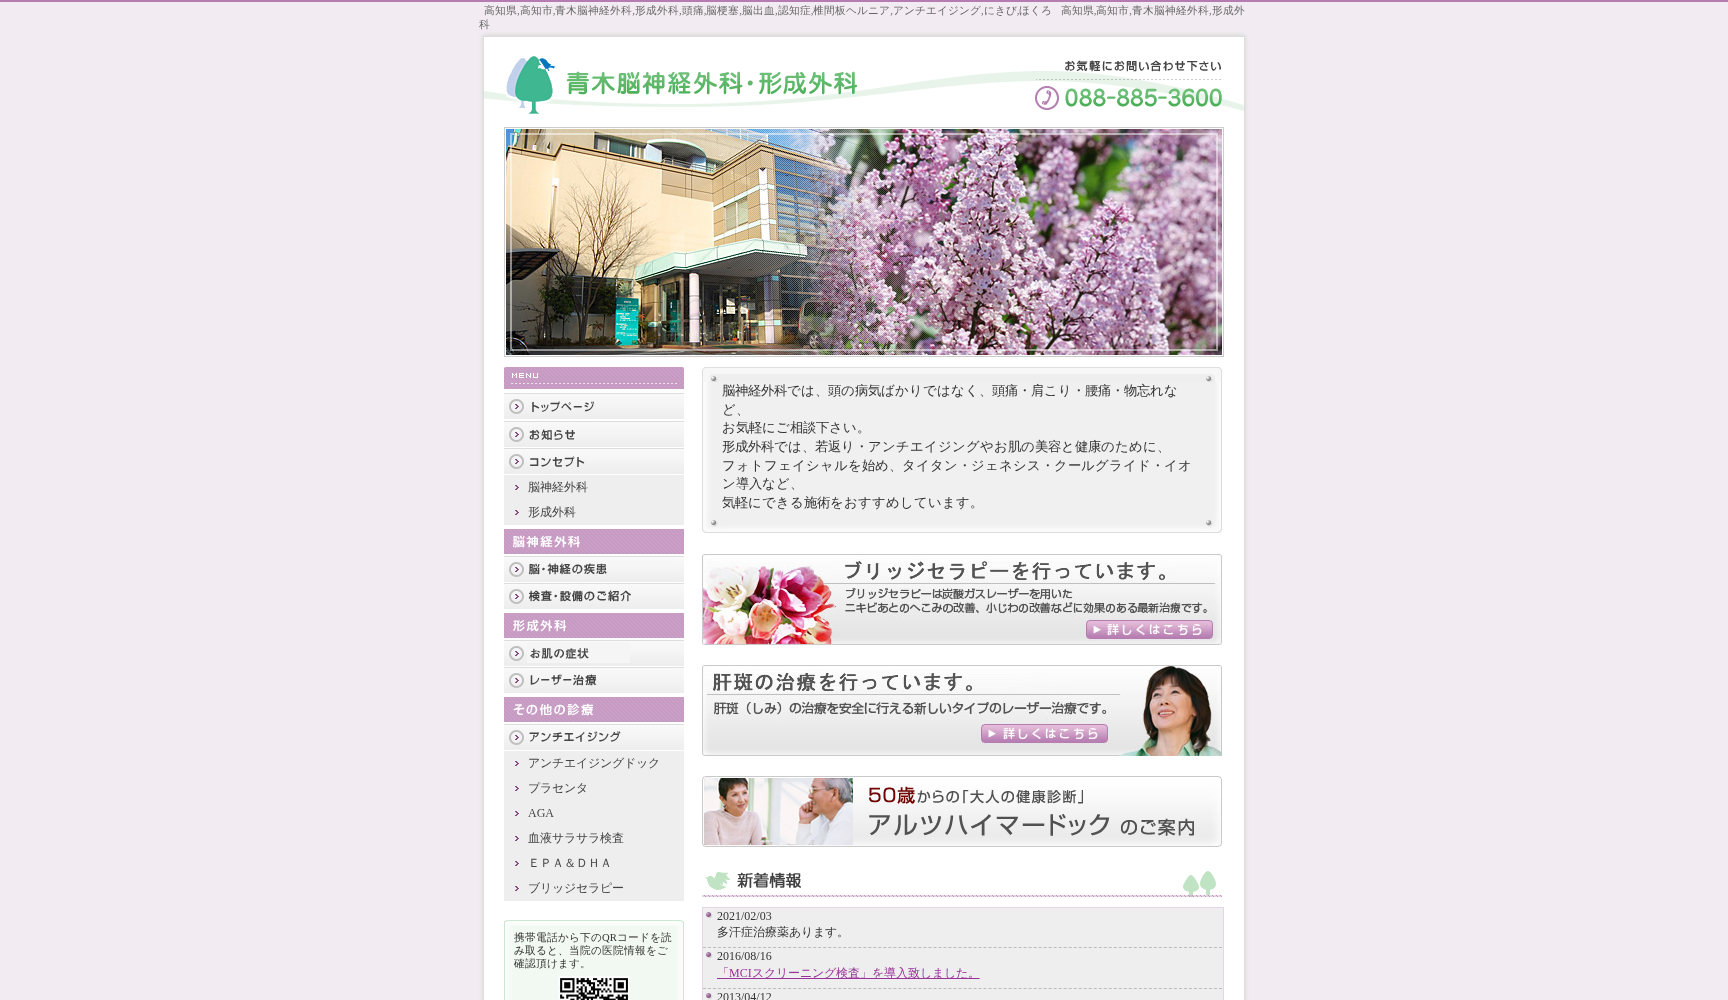Click the arrow icon beside トップページ
This screenshot has width=1728, height=1000.
(517, 407)
